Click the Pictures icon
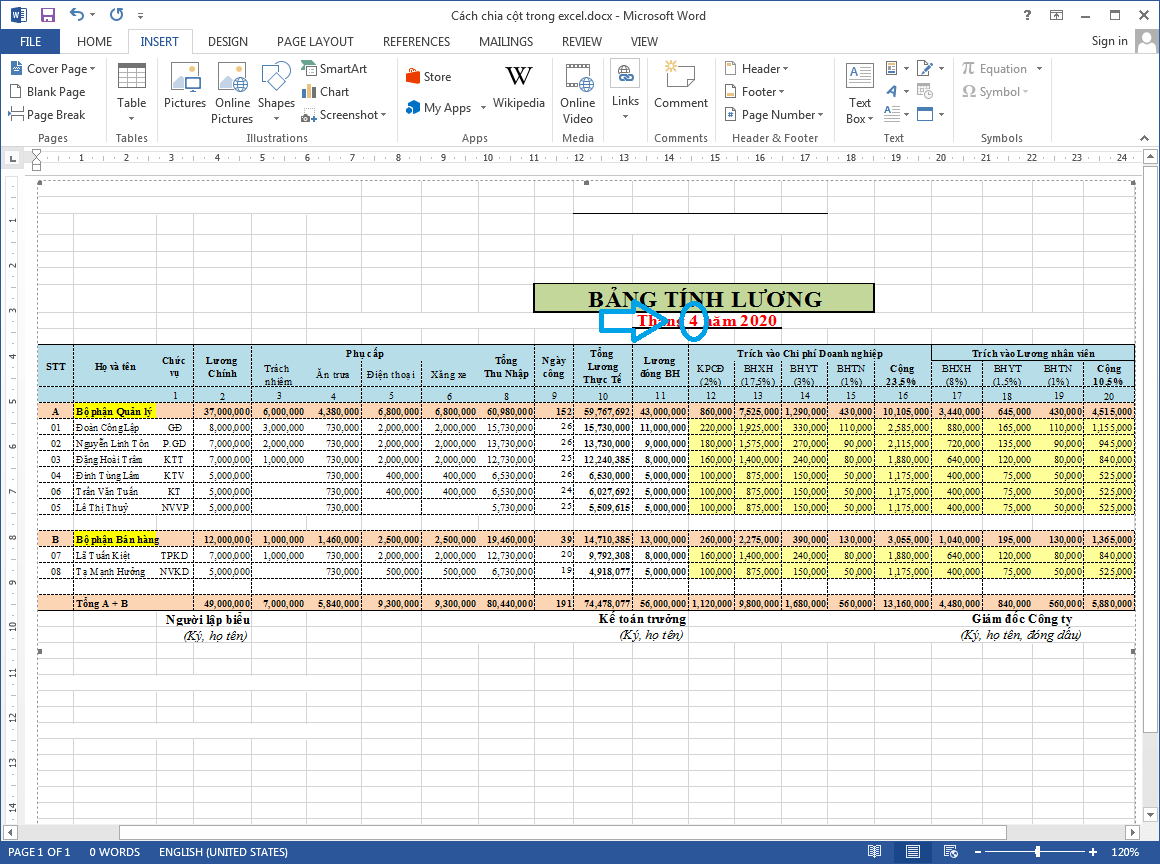The height and width of the screenshot is (864, 1160). click(x=185, y=86)
